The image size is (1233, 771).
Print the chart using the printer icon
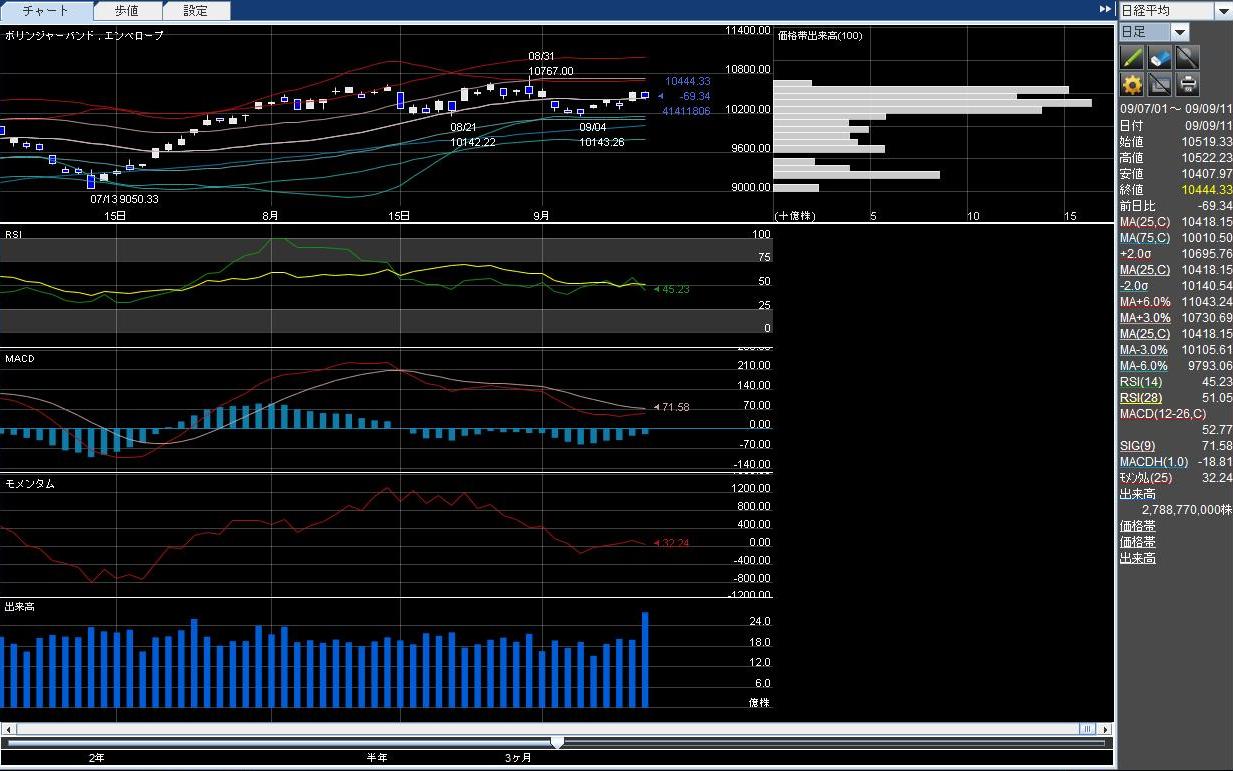[x=1187, y=84]
